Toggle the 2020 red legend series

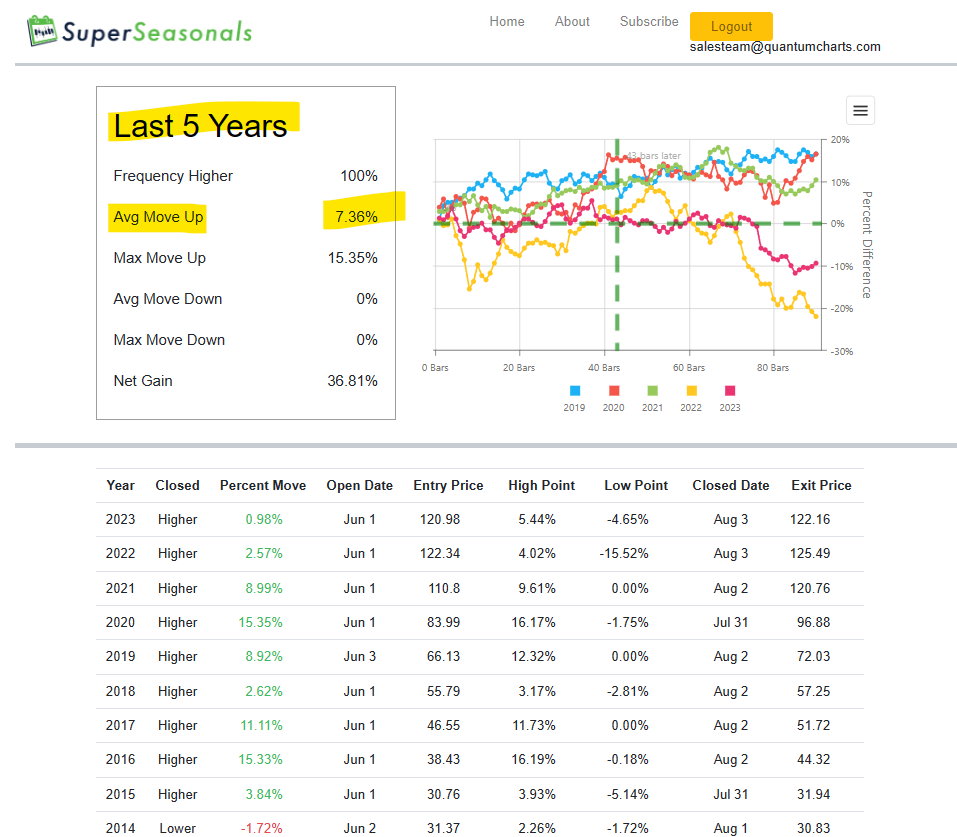pos(613,397)
